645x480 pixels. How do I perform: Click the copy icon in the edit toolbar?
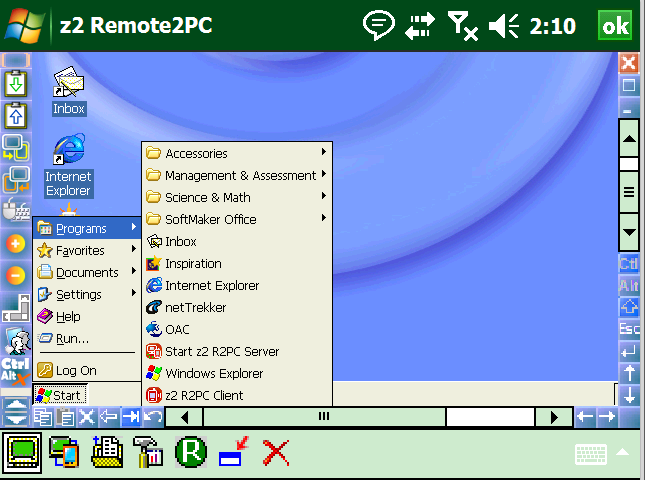coord(43,417)
